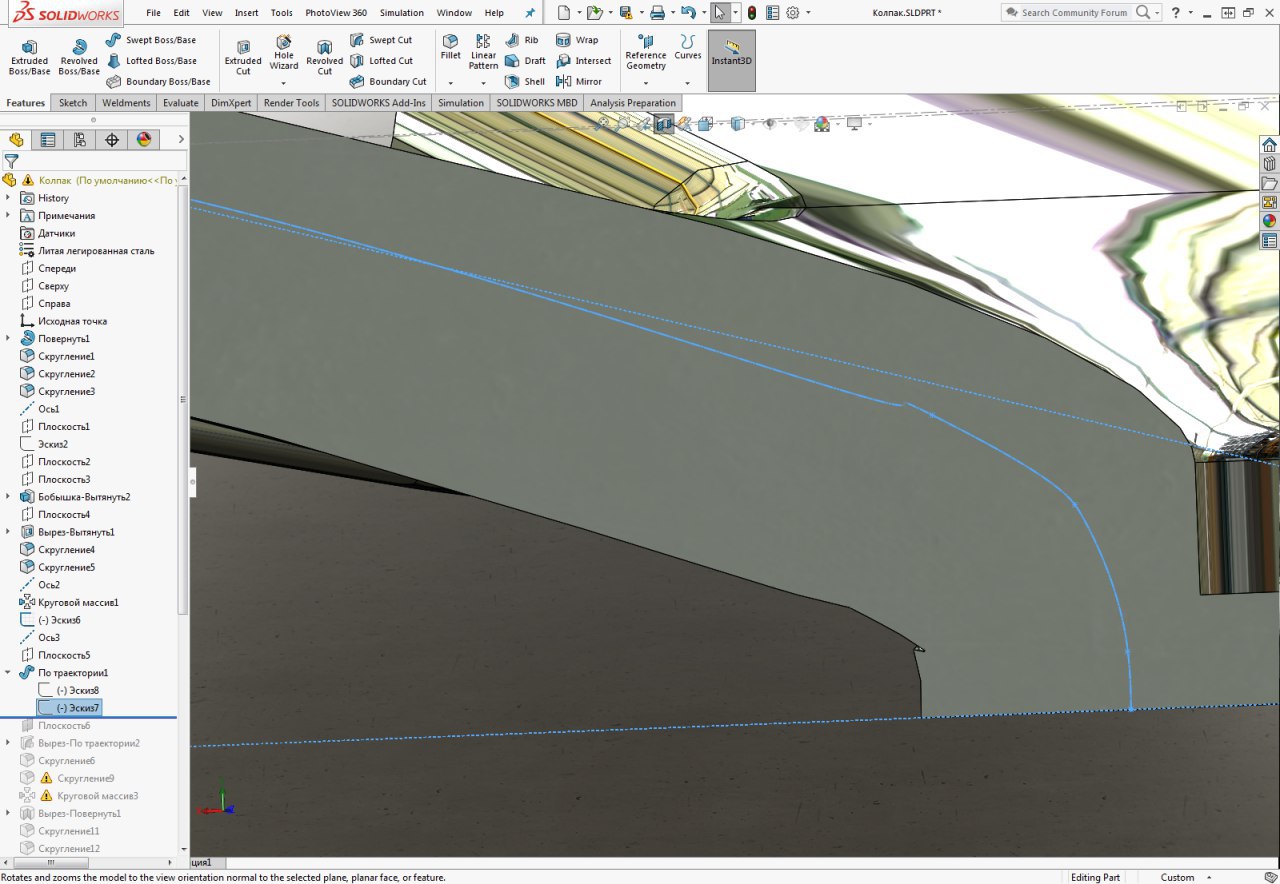The height and width of the screenshot is (884, 1280).
Task: Expand the Бобышка-Вытянуть2 feature node
Action: [x=8, y=497]
